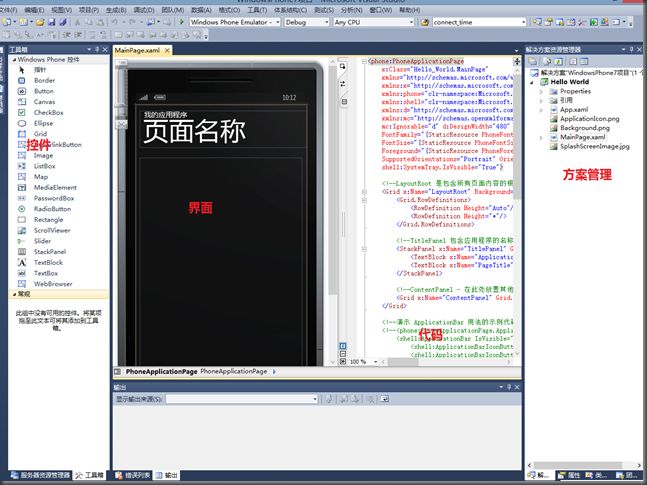
Task: Switch to the 属性 tab at bottom right
Action: pyautogui.click(x=569, y=476)
